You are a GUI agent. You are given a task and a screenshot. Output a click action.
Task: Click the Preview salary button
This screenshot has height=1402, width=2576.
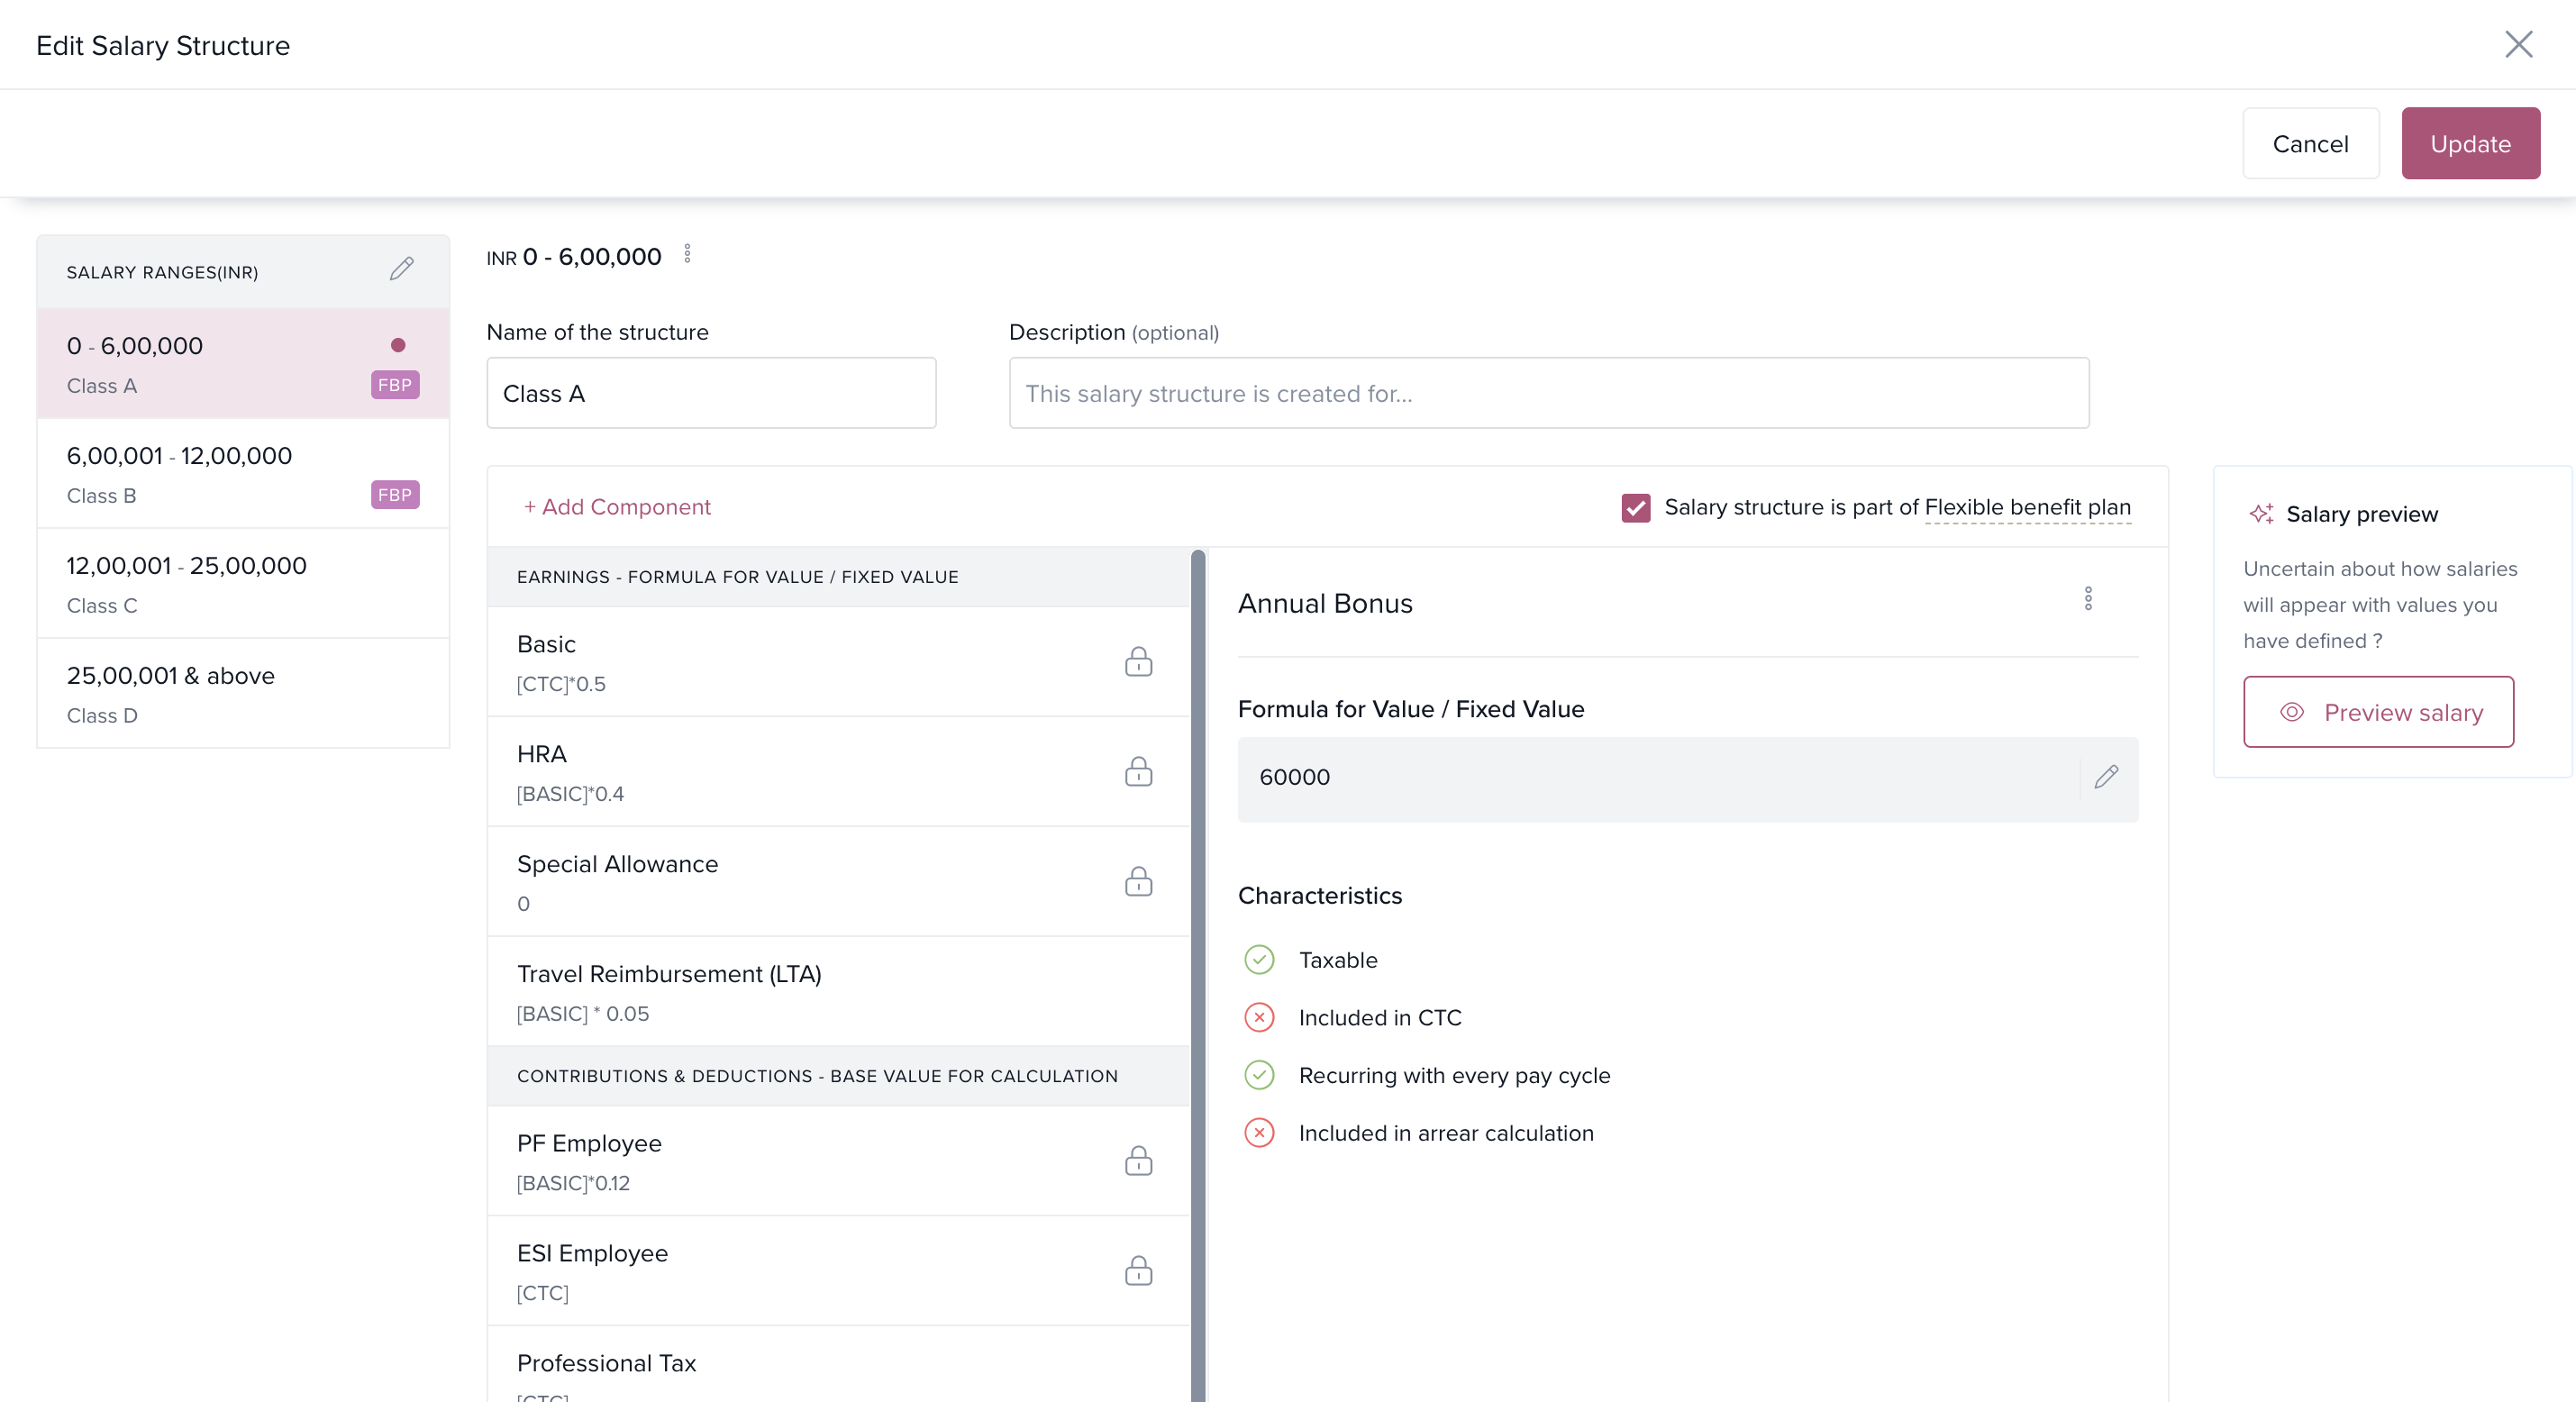pos(2378,712)
